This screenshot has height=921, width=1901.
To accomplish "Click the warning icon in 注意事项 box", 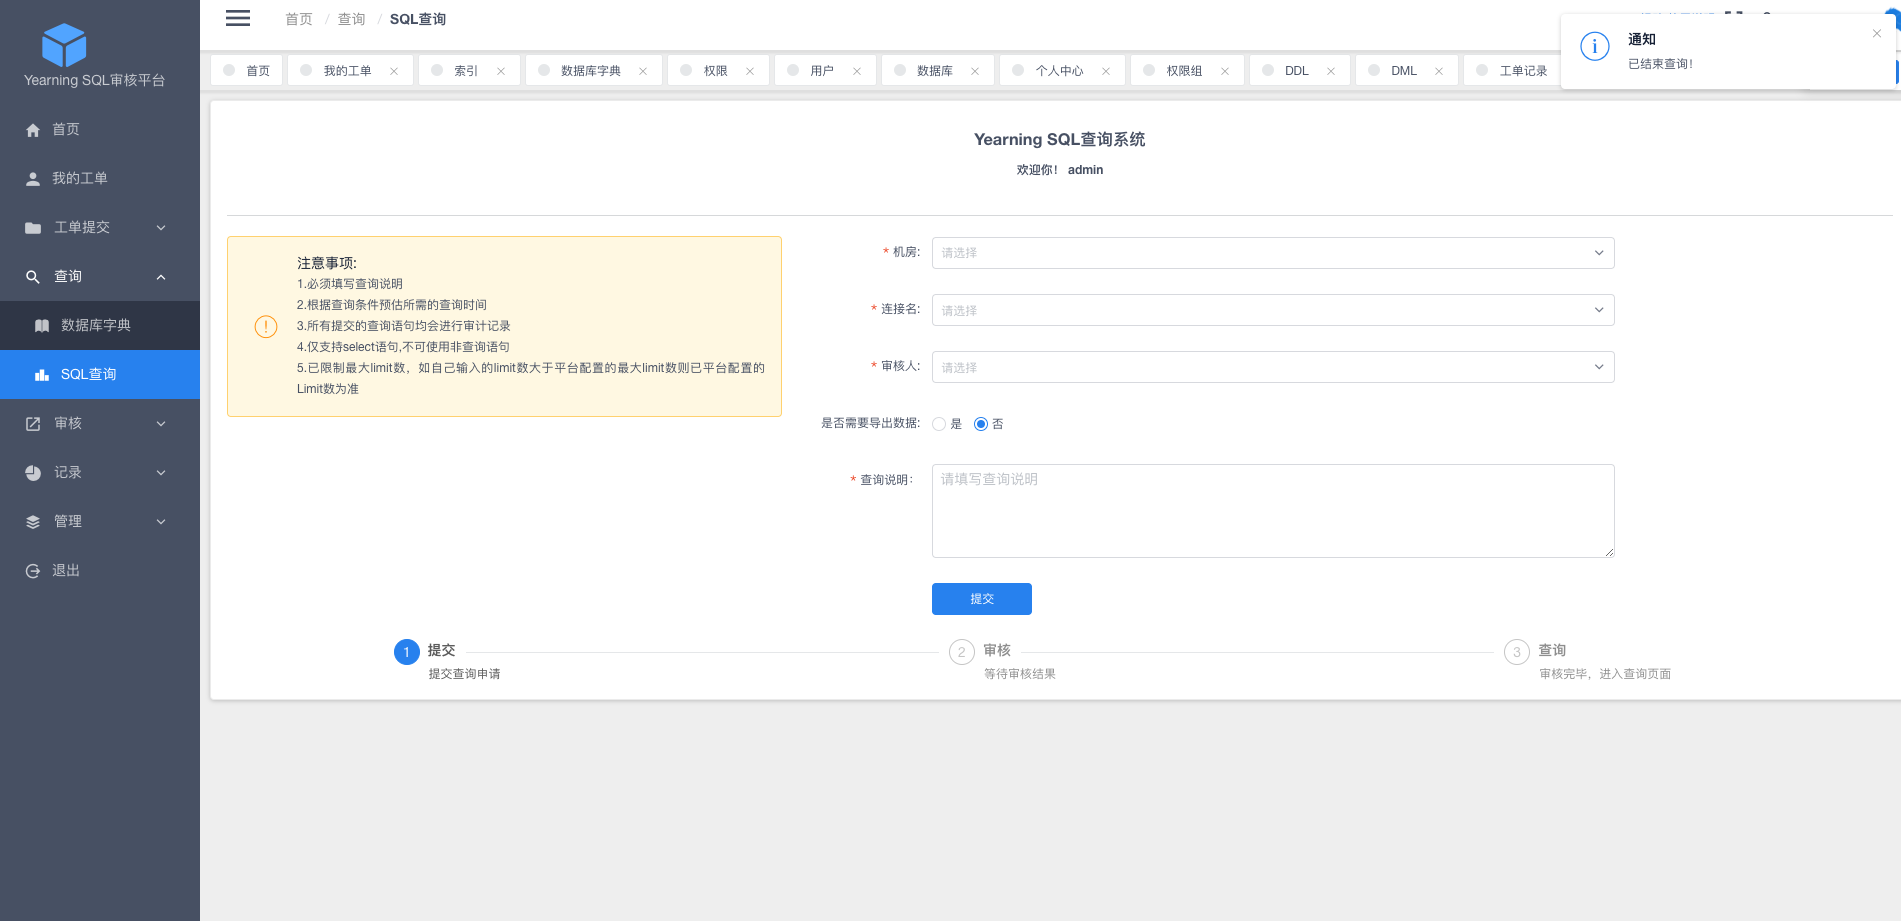I will point(266,327).
